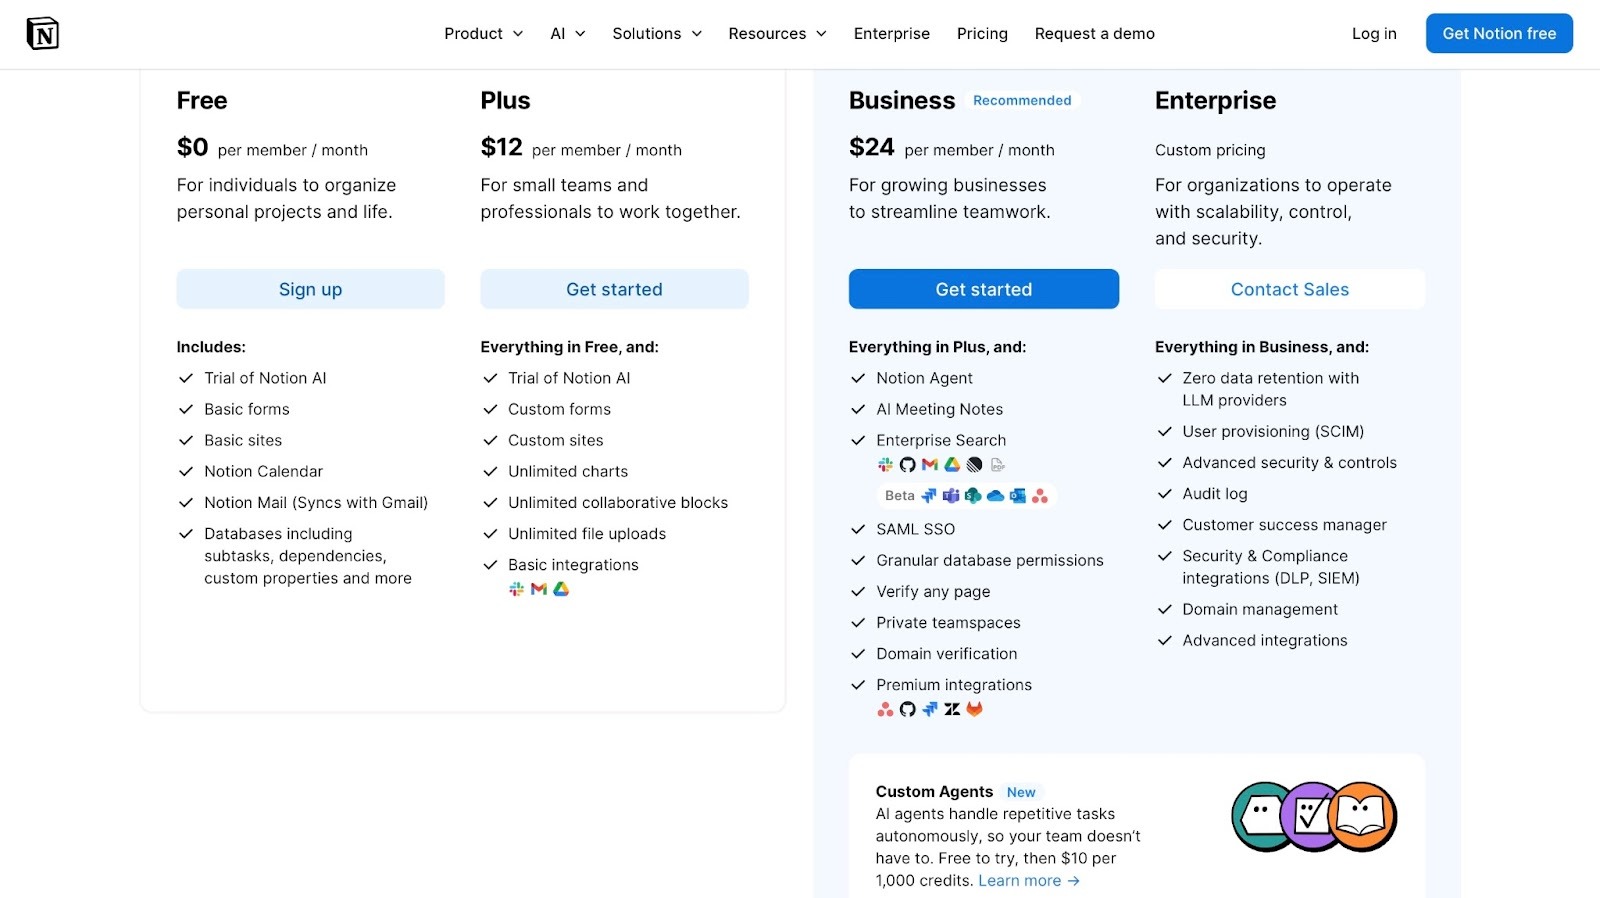
Task: Expand the Resources navigation dropdown
Action: coord(777,34)
